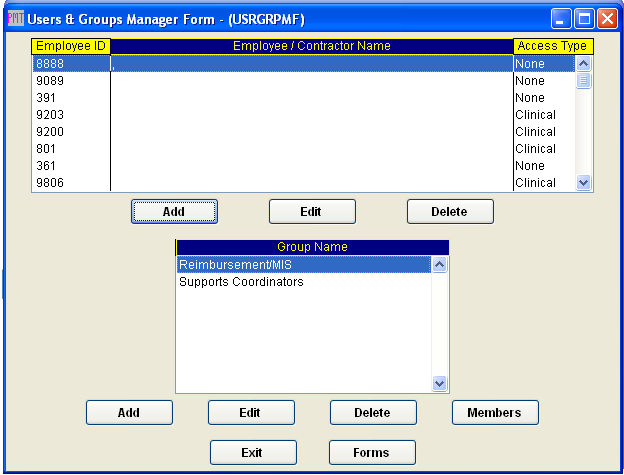624x475 pixels.
Task: Delete the selected group
Action: click(x=373, y=412)
